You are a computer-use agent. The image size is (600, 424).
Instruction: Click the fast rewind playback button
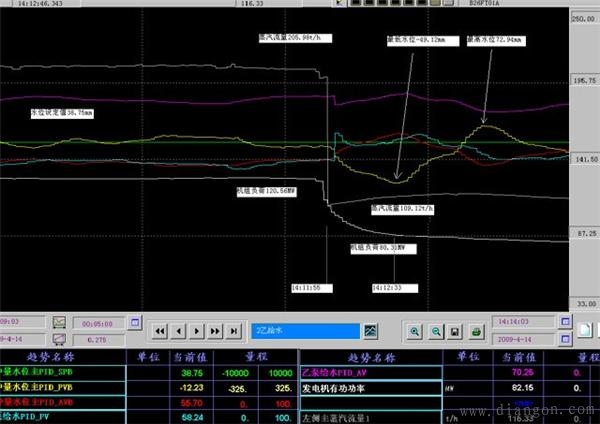tap(160, 330)
